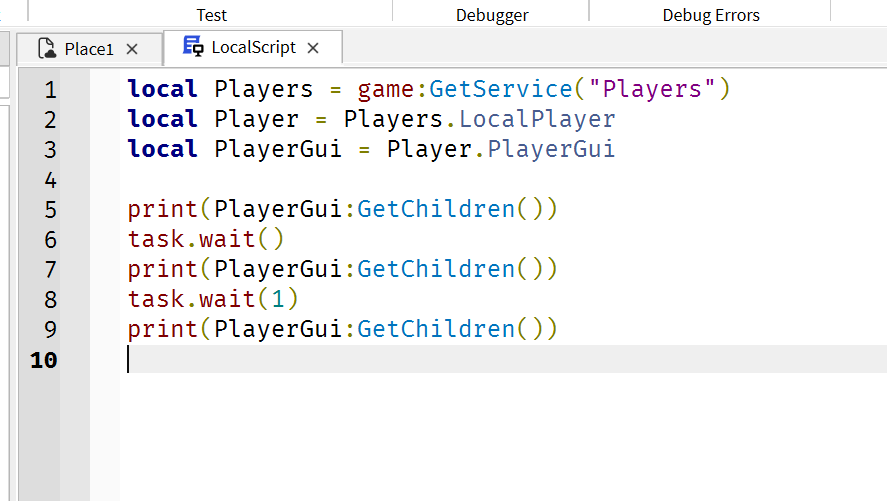This screenshot has height=501, width=887.
Task: Click the LocalScript tab script icon
Action: coord(193,46)
